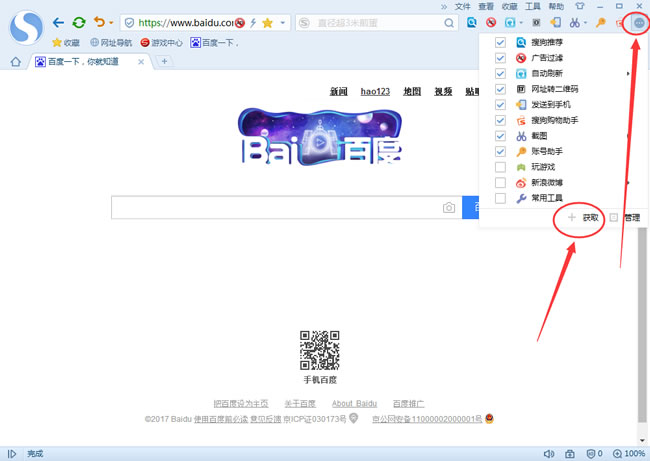The image size is (650, 461).
Task: Click the ad filter toolbar icon
Action: pos(491,22)
